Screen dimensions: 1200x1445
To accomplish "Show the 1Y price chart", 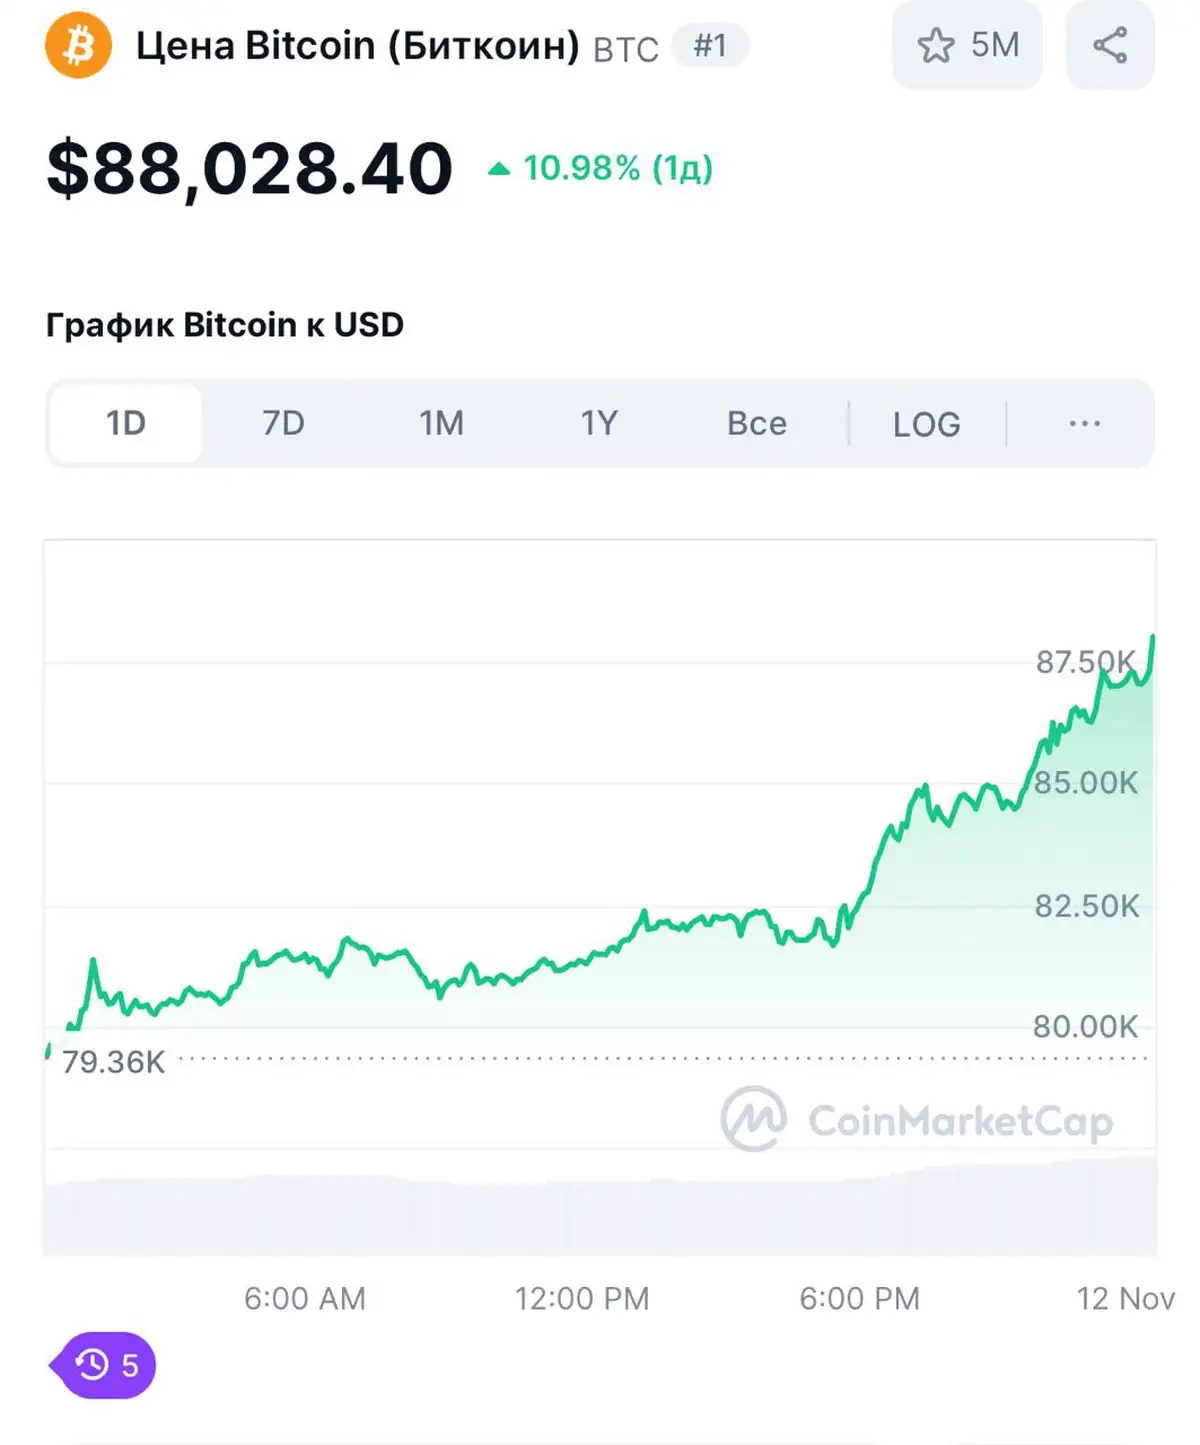I will tap(599, 423).
